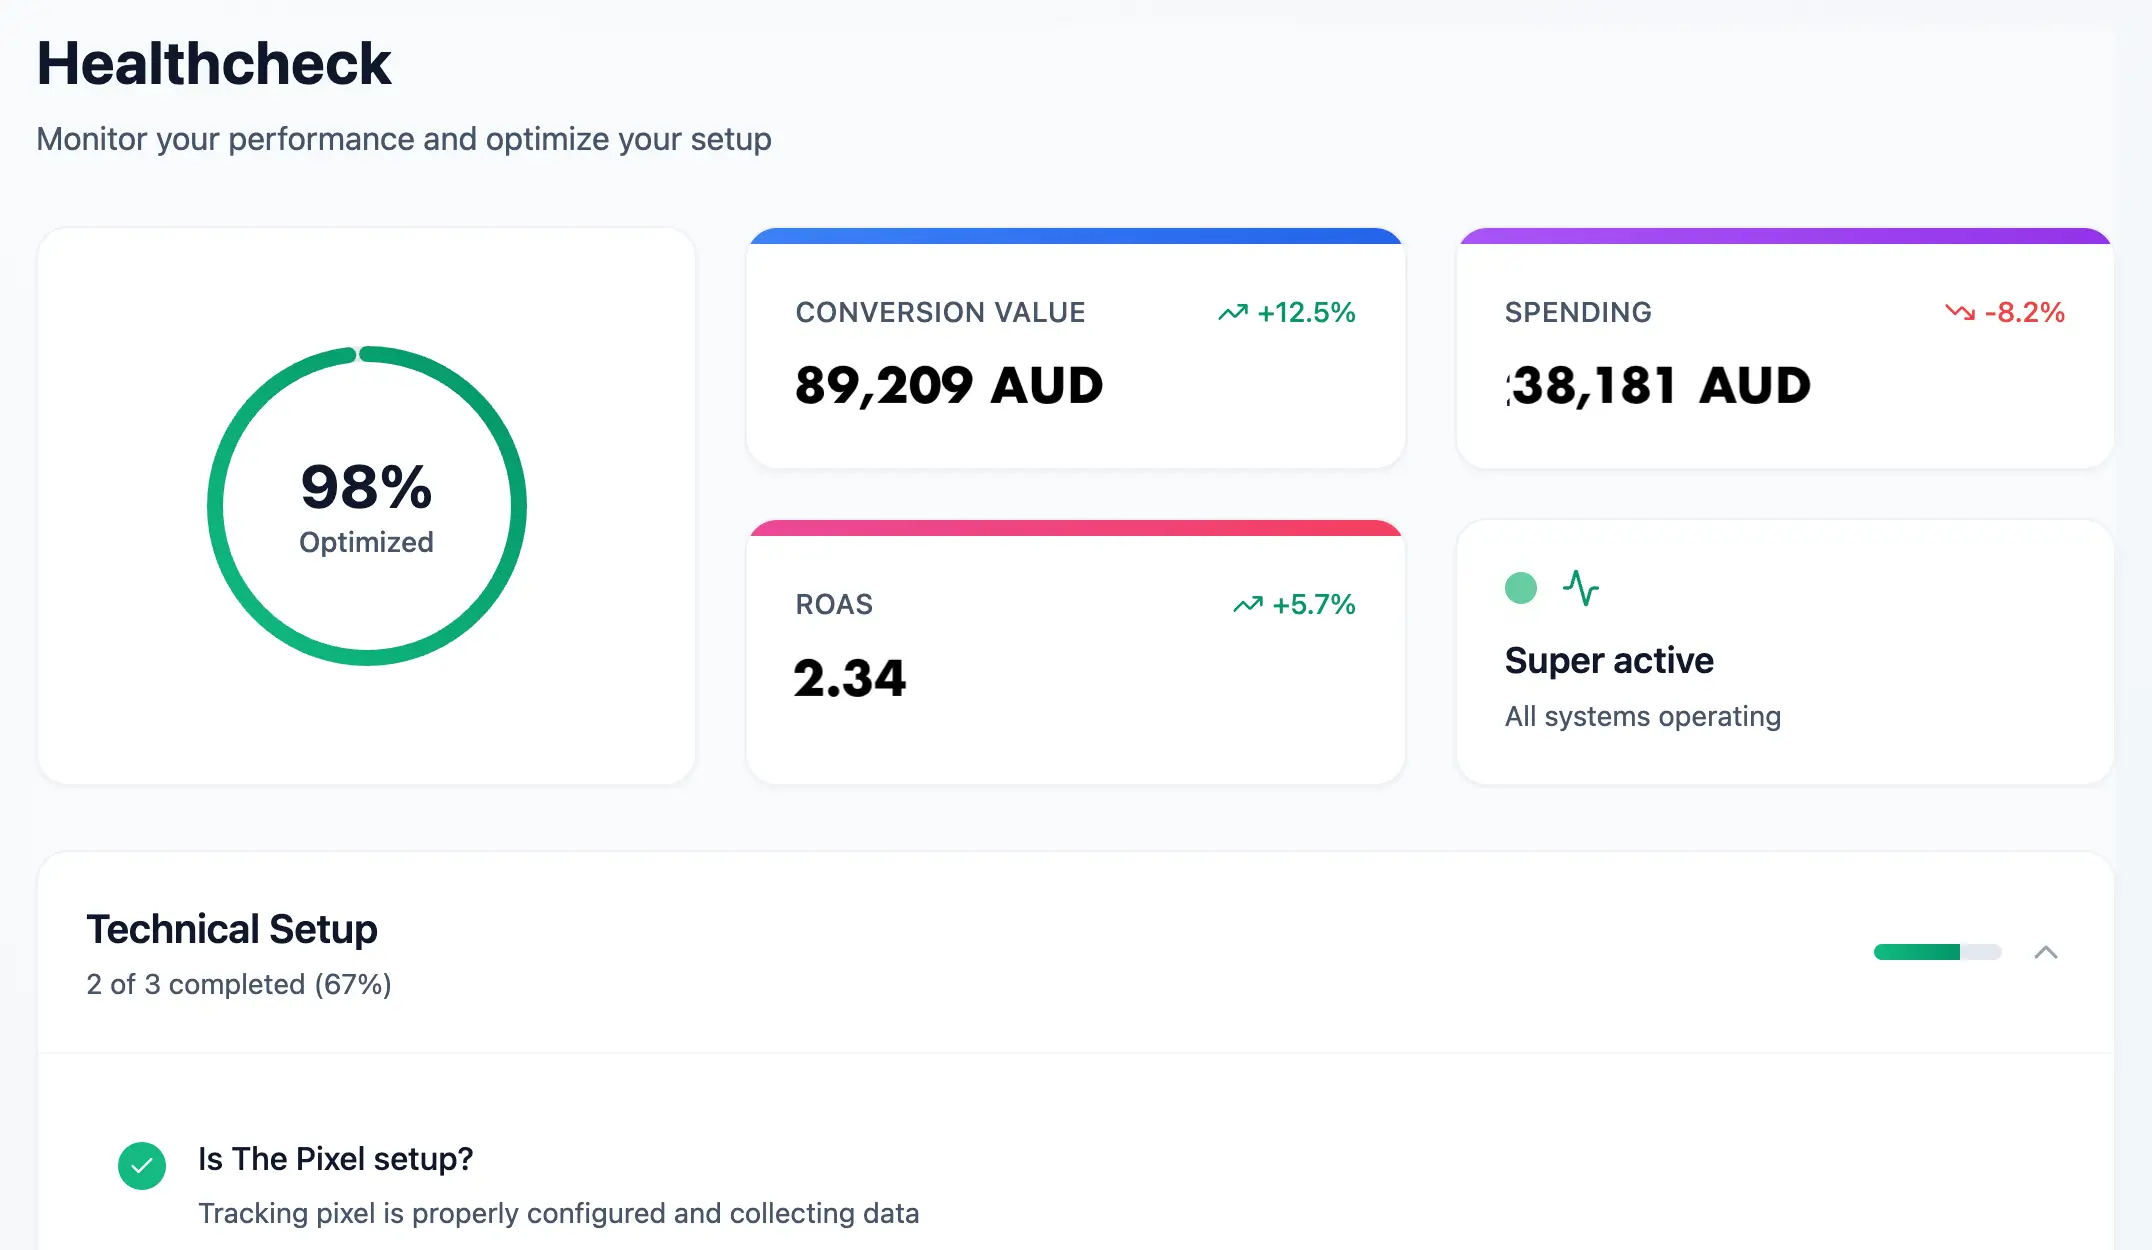Click the green activity pulse icon
Viewport: 2152px width, 1250px height.
coord(1581,588)
